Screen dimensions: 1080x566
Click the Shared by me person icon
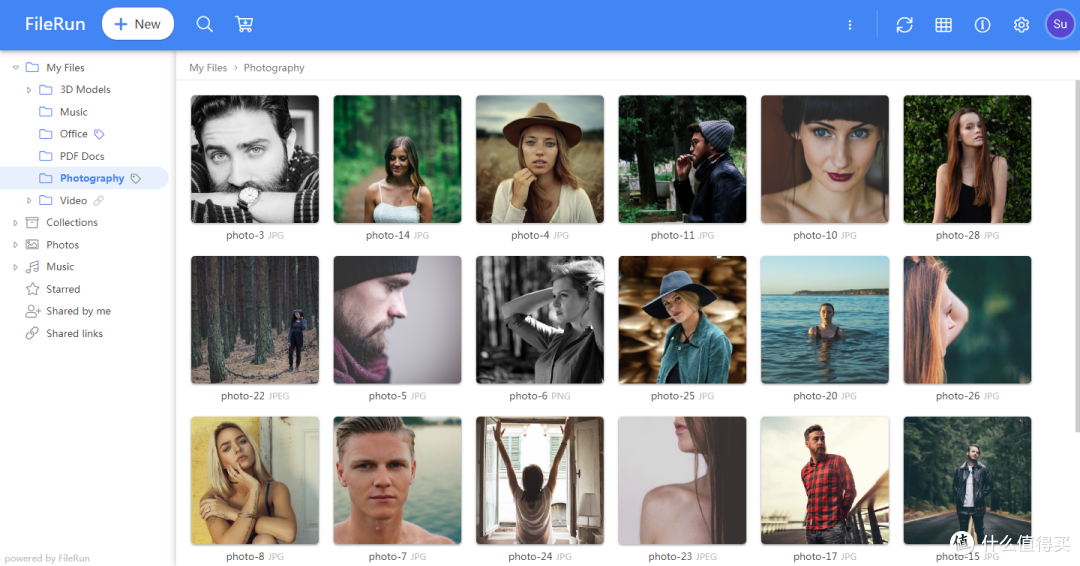pyautogui.click(x=33, y=311)
